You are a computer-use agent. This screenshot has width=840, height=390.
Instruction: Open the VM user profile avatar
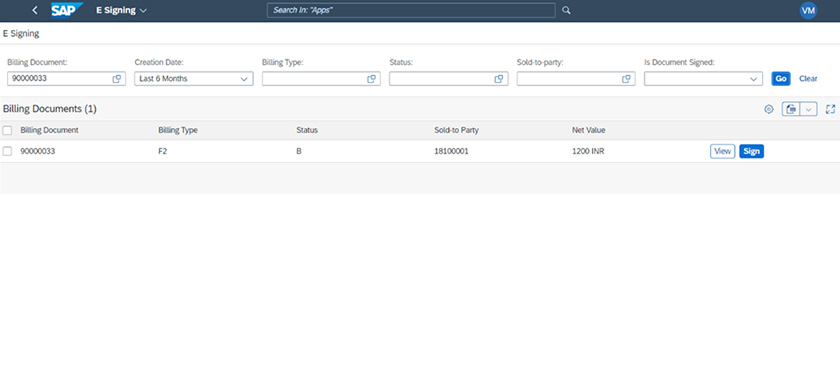click(808, 10)
